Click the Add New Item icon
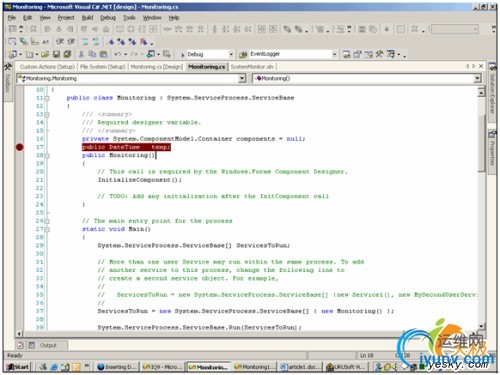The width and height of the screenshot is (500, 375). click(x=29, y=54)
